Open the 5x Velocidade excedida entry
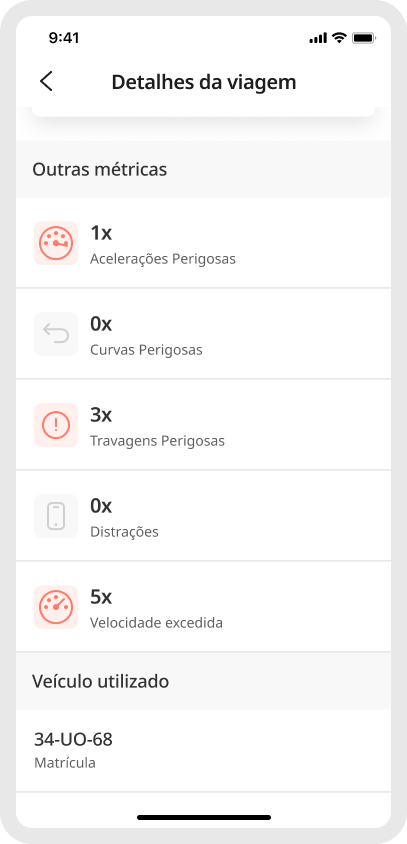 [204, 607]
